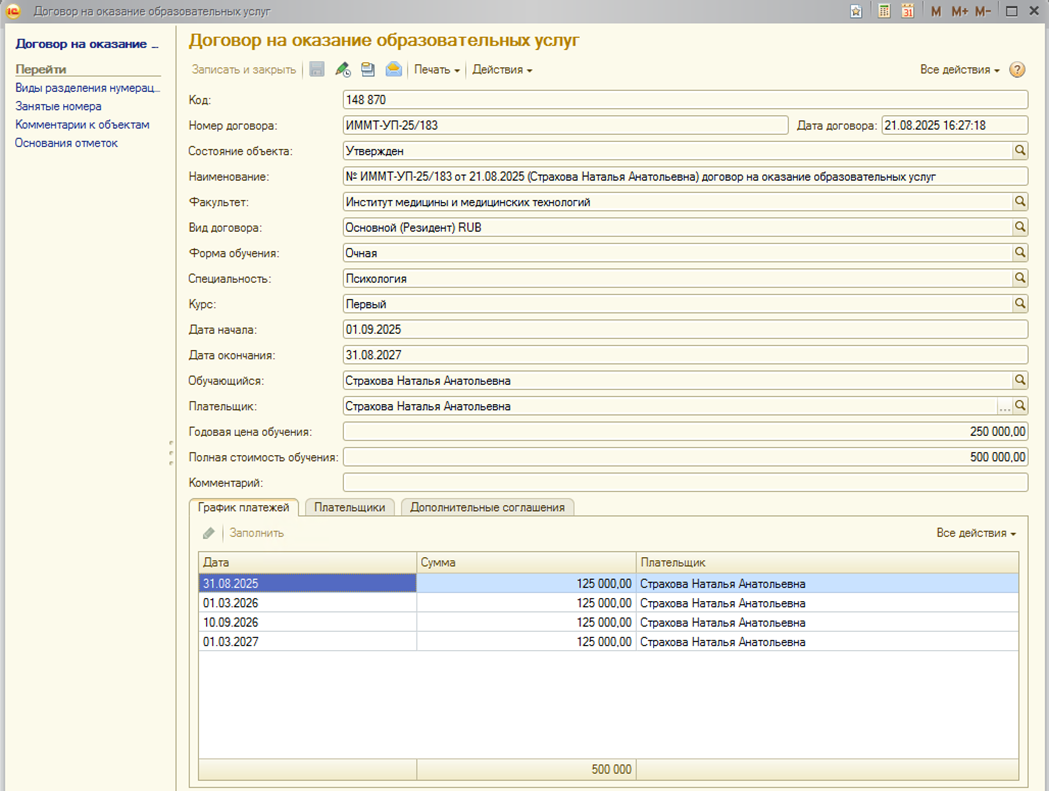Screen dimensions: 1049x791
Task: Select the 01.03.2026 payment row
Action: point(307,603)
